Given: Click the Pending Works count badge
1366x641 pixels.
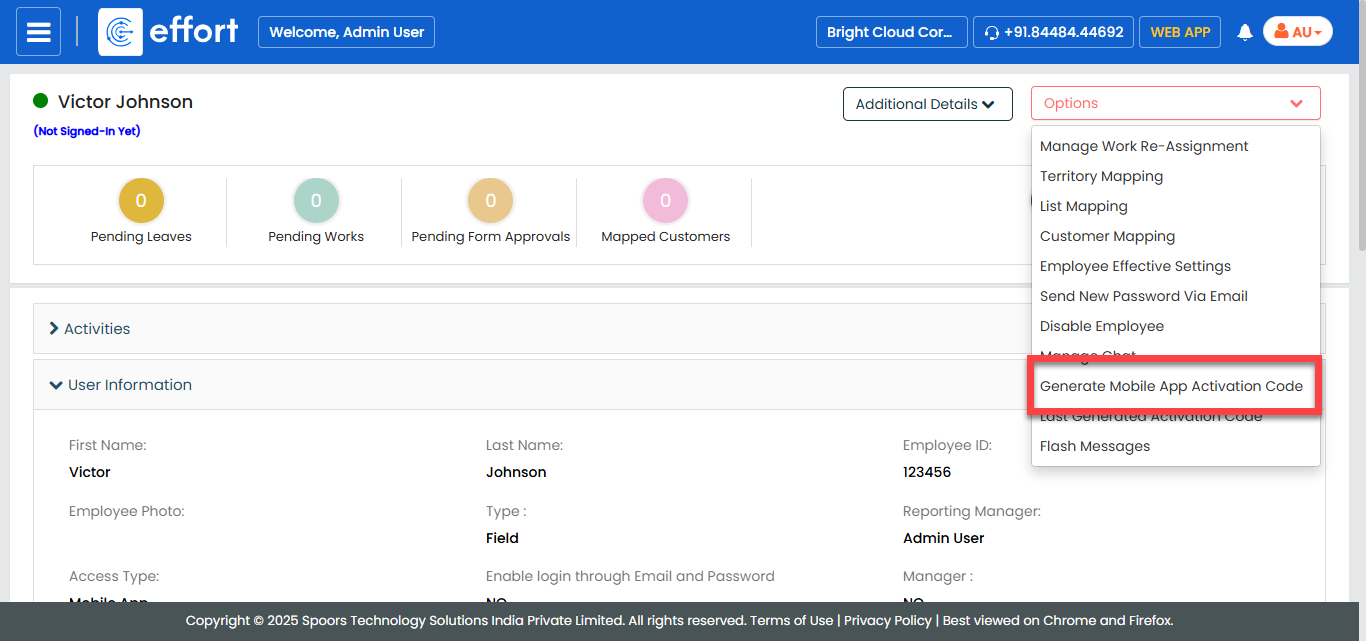Looking at the screenshot, I should [x=316, y=201].
